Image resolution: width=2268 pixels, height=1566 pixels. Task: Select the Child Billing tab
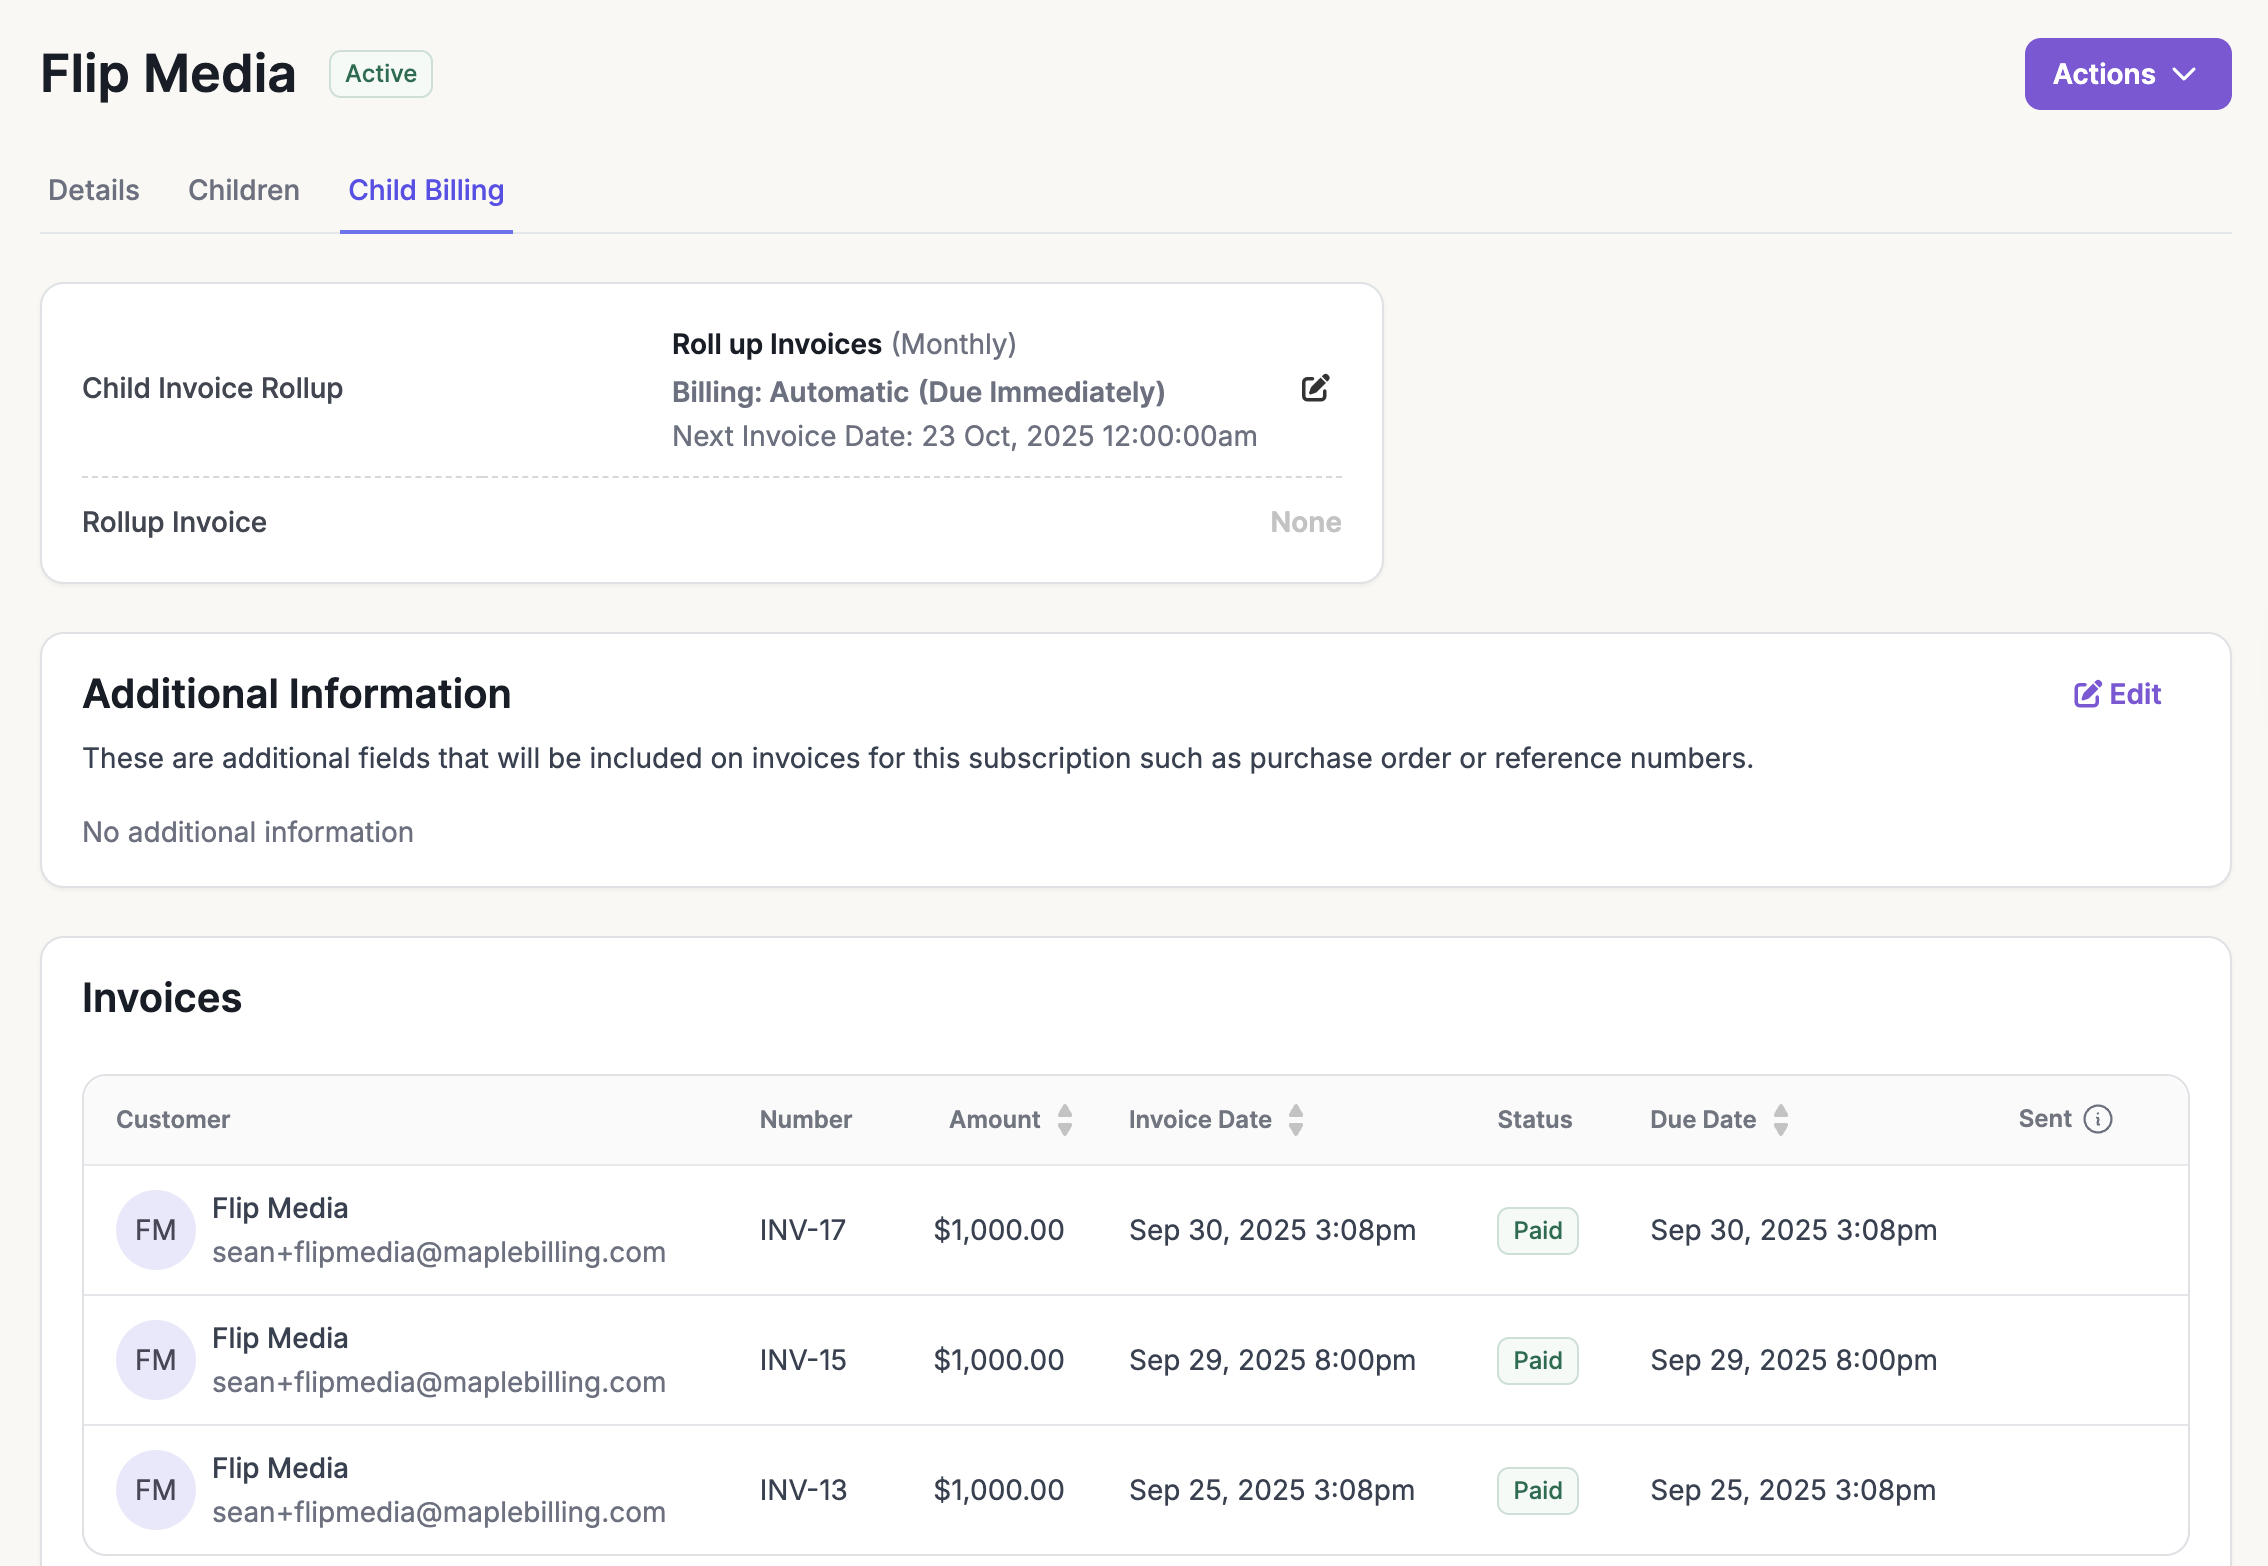click(426, 190)
